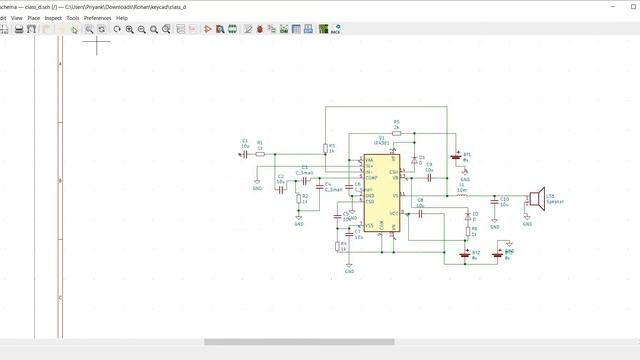Select resistor R3 symbol
The width and height of the screenshot is (640, 360).
click(x=325, y=149)
